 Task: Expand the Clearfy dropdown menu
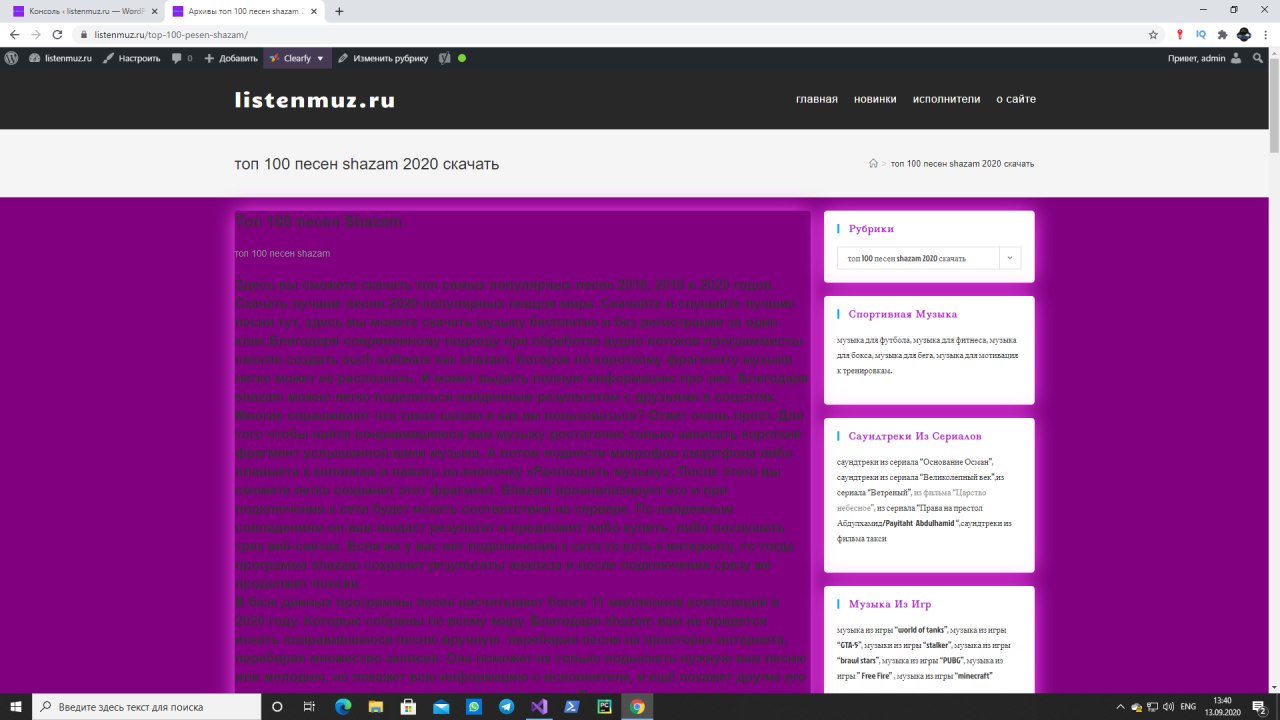pos(297,58)
